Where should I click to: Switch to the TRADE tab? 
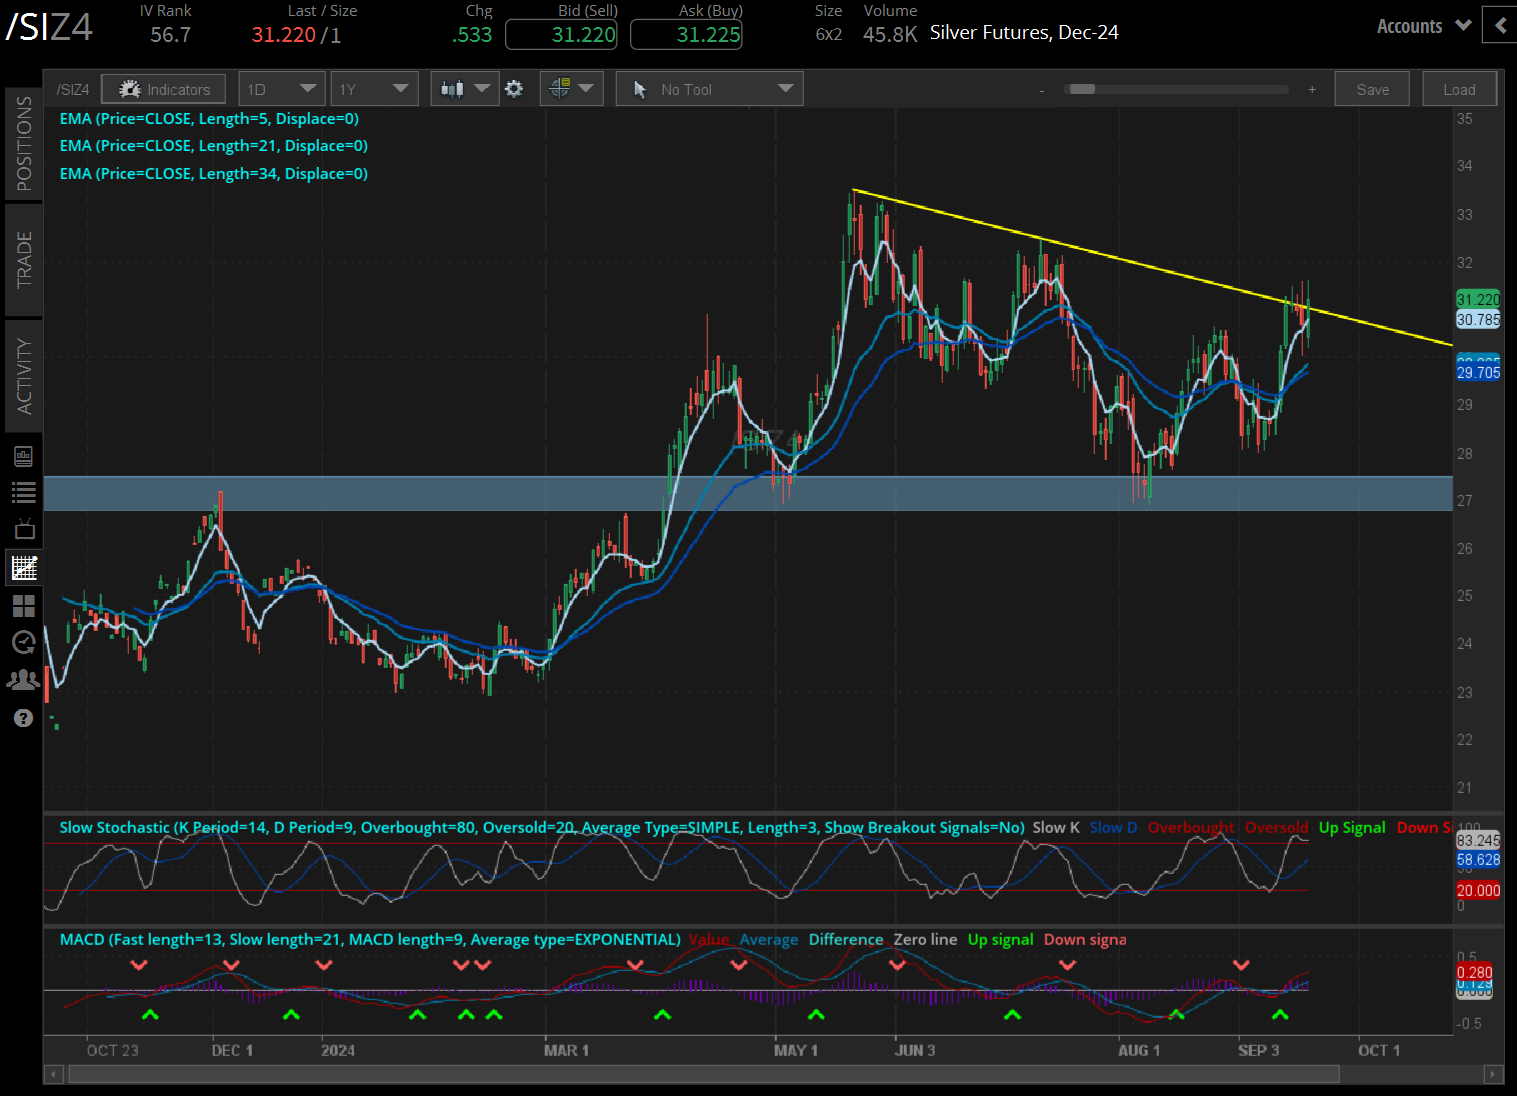coord(24,259)
